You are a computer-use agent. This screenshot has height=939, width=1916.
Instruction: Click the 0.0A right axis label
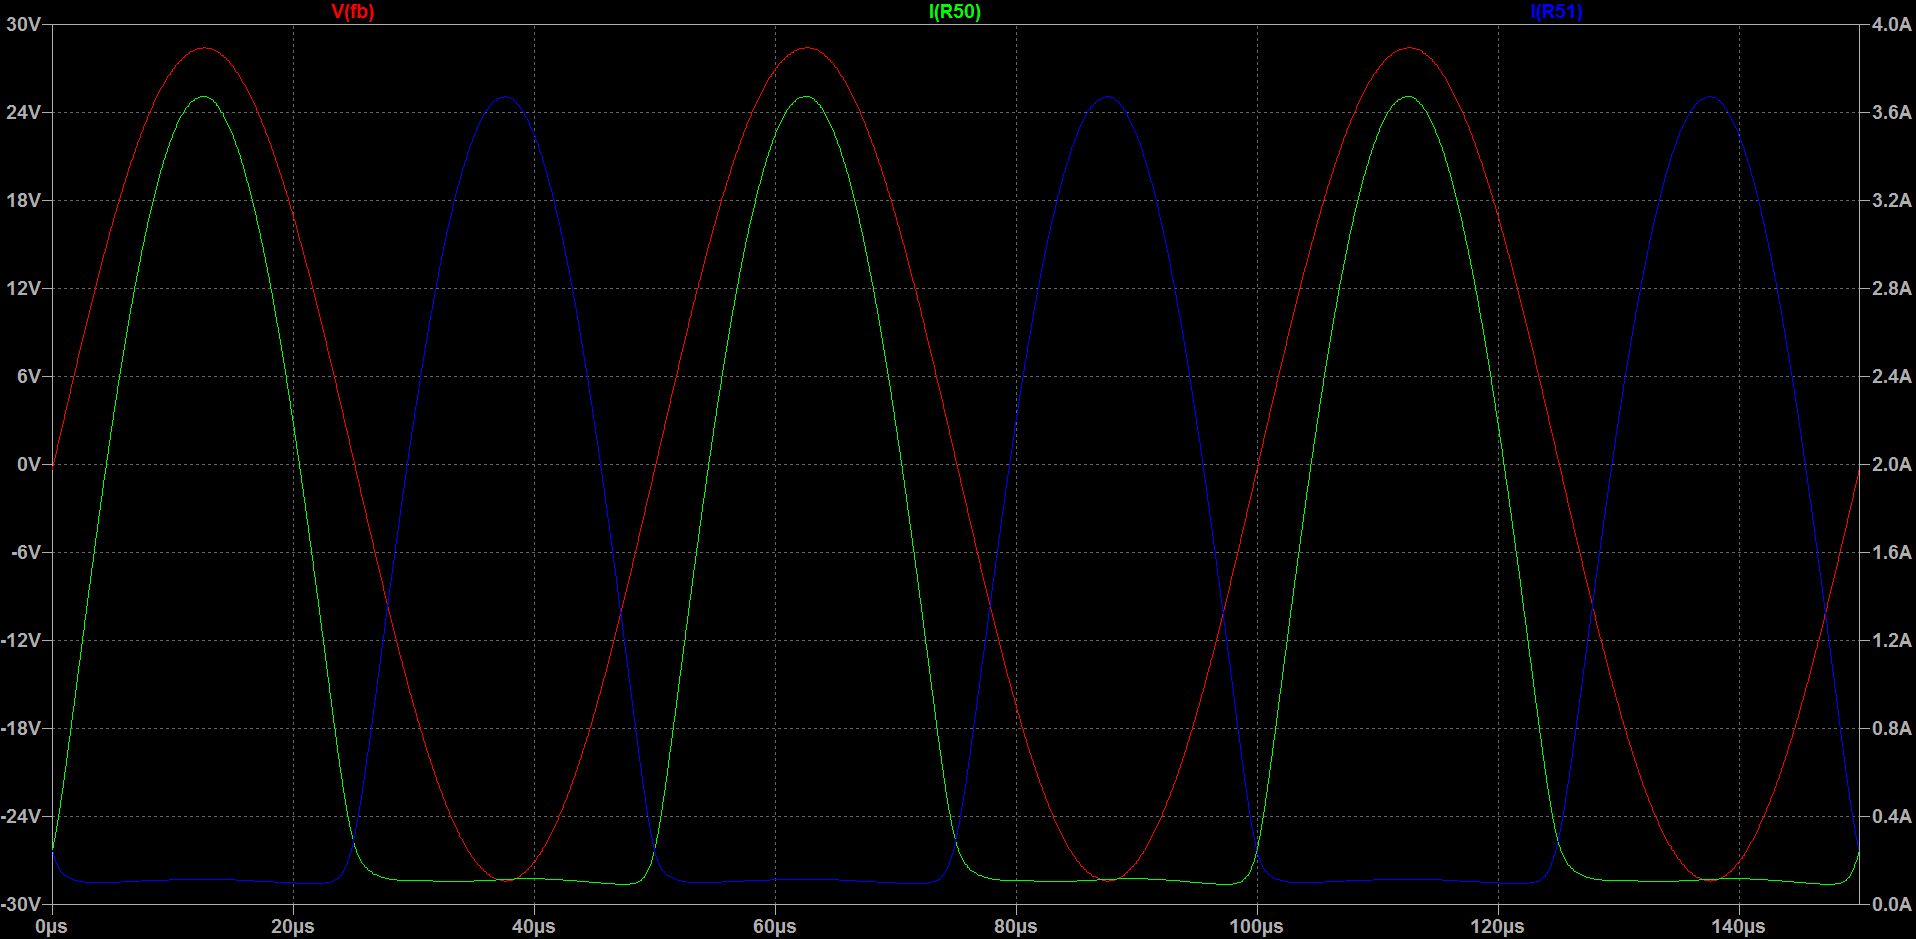click(x=1891, y=904)
